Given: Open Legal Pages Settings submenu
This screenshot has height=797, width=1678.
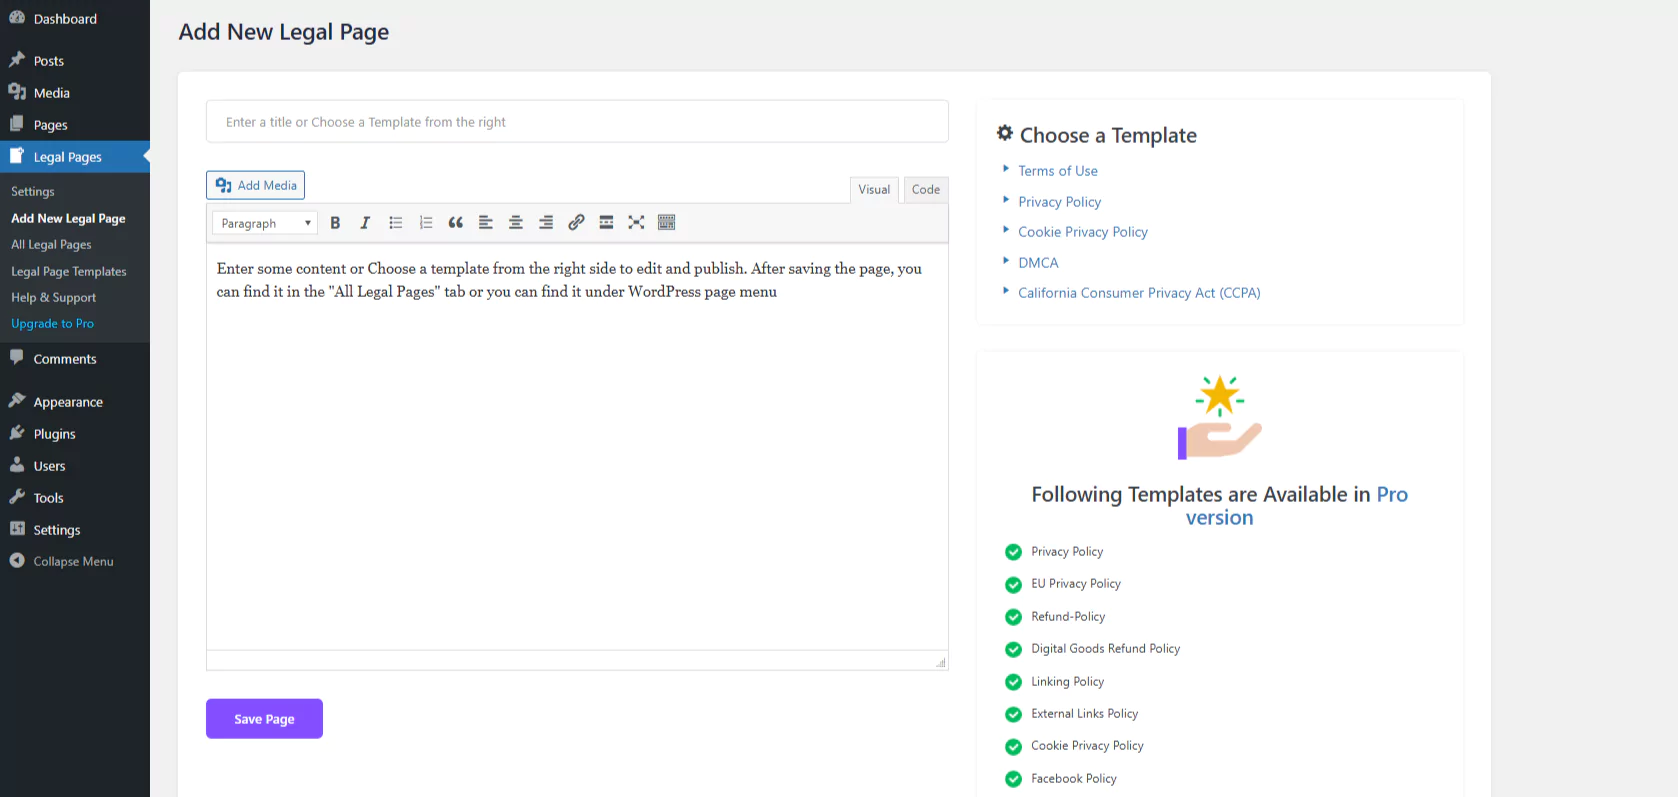Looking at the screenshot, I should pyautogui.click(x=33, y=191).
